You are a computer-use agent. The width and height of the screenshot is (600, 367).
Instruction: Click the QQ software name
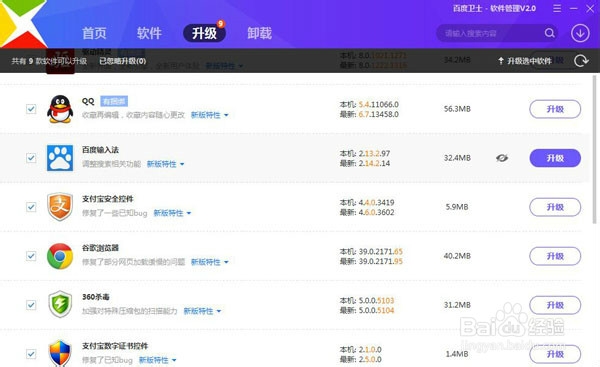tap(88, 101)
